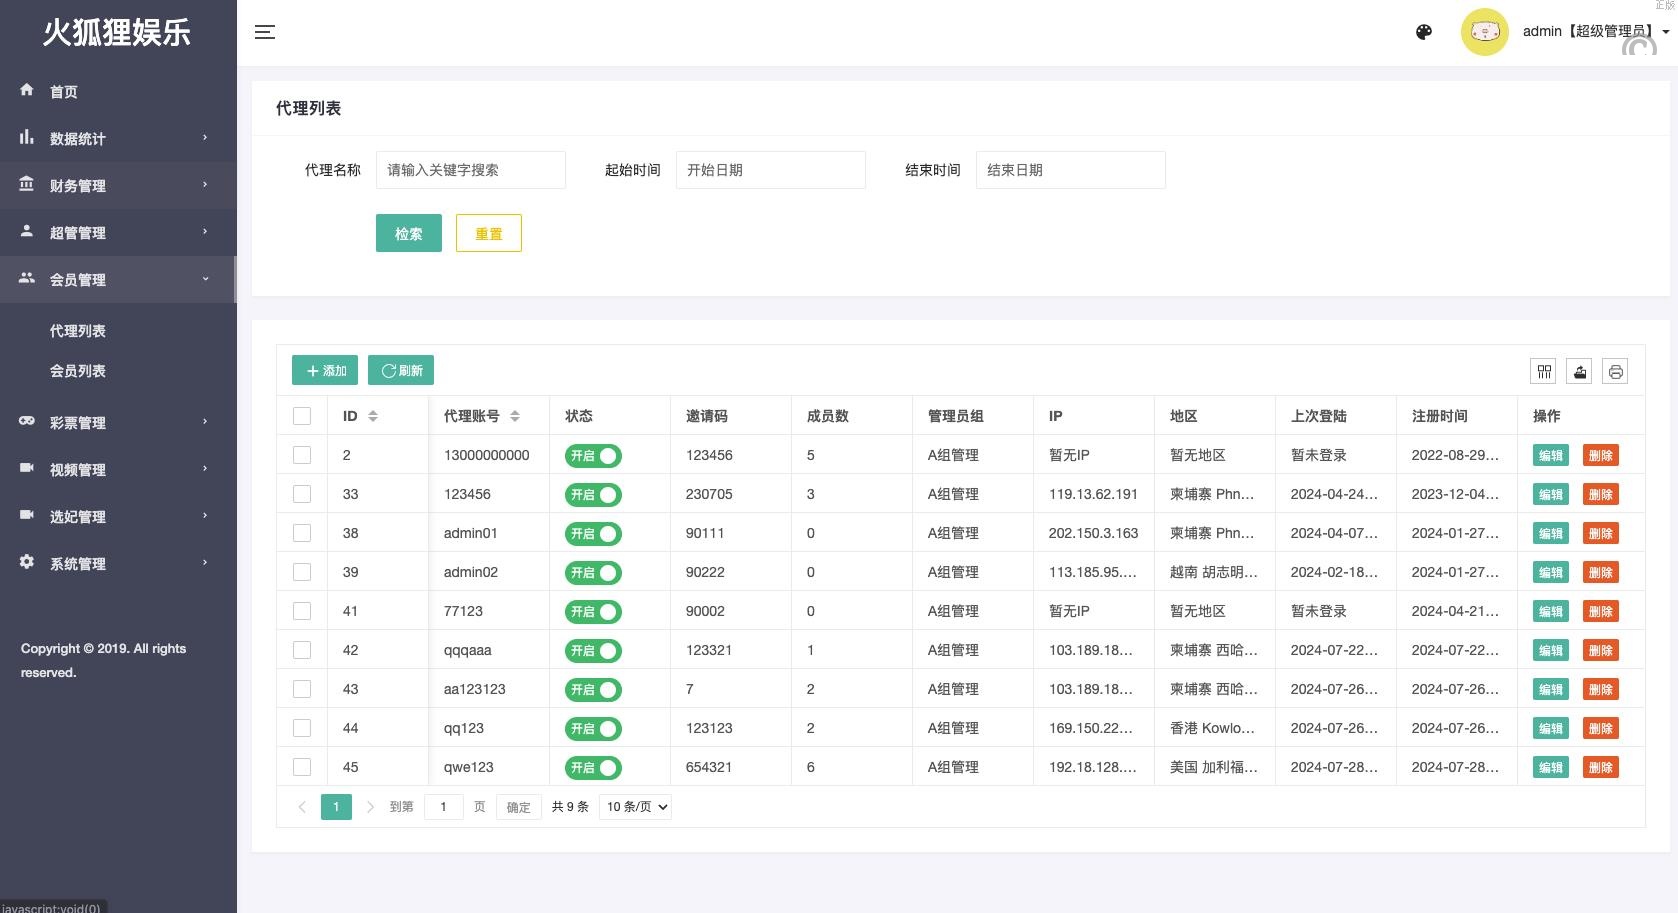This screenshot has width=1678, height=913.
Task: Open column filter settings icon
Action: [x=1544, y=372]
